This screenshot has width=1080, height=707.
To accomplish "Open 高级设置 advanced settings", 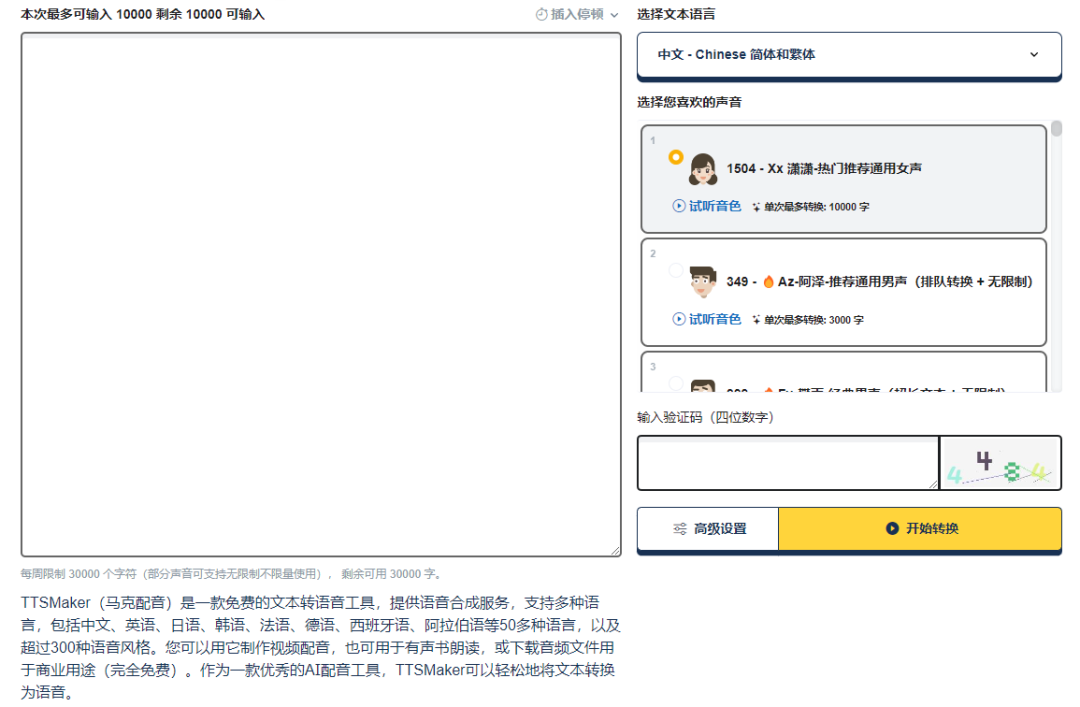I will point(708,529).
